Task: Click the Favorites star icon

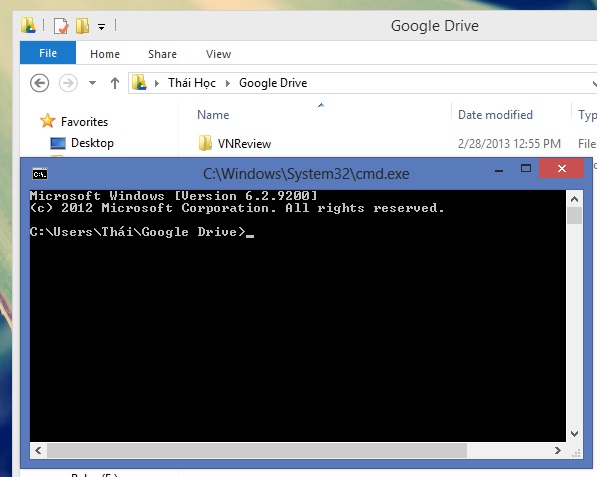Action: (48, 121)
